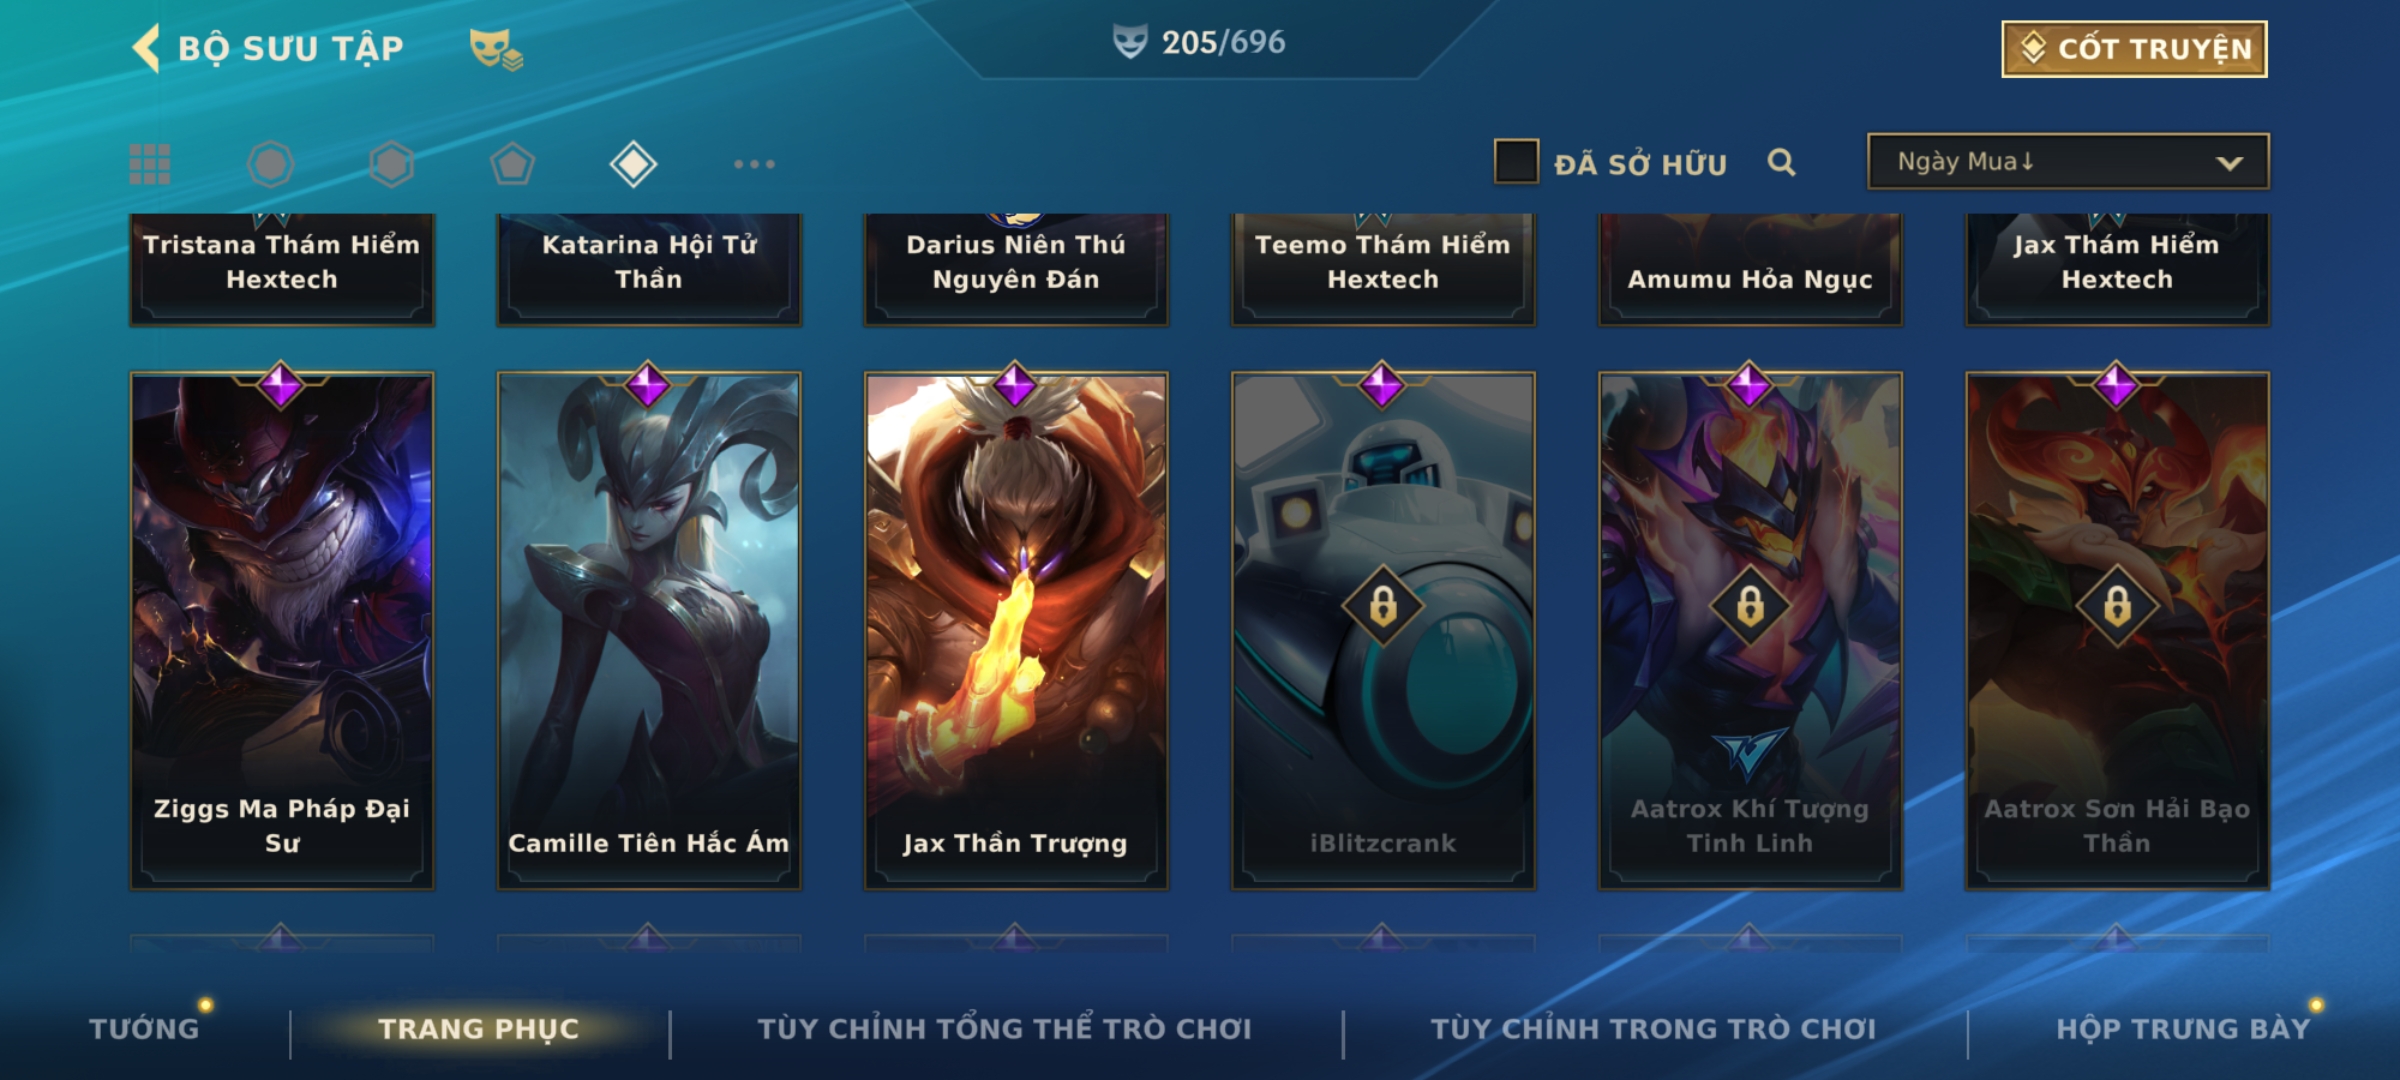Open the skin mask coins icon
The width and height of the screenshot is (2400, 1080).
coord(496,48)
